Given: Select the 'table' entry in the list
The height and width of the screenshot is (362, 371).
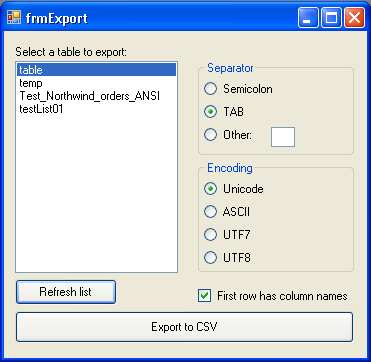Looking at the screenshot, I should coord(96,70).
